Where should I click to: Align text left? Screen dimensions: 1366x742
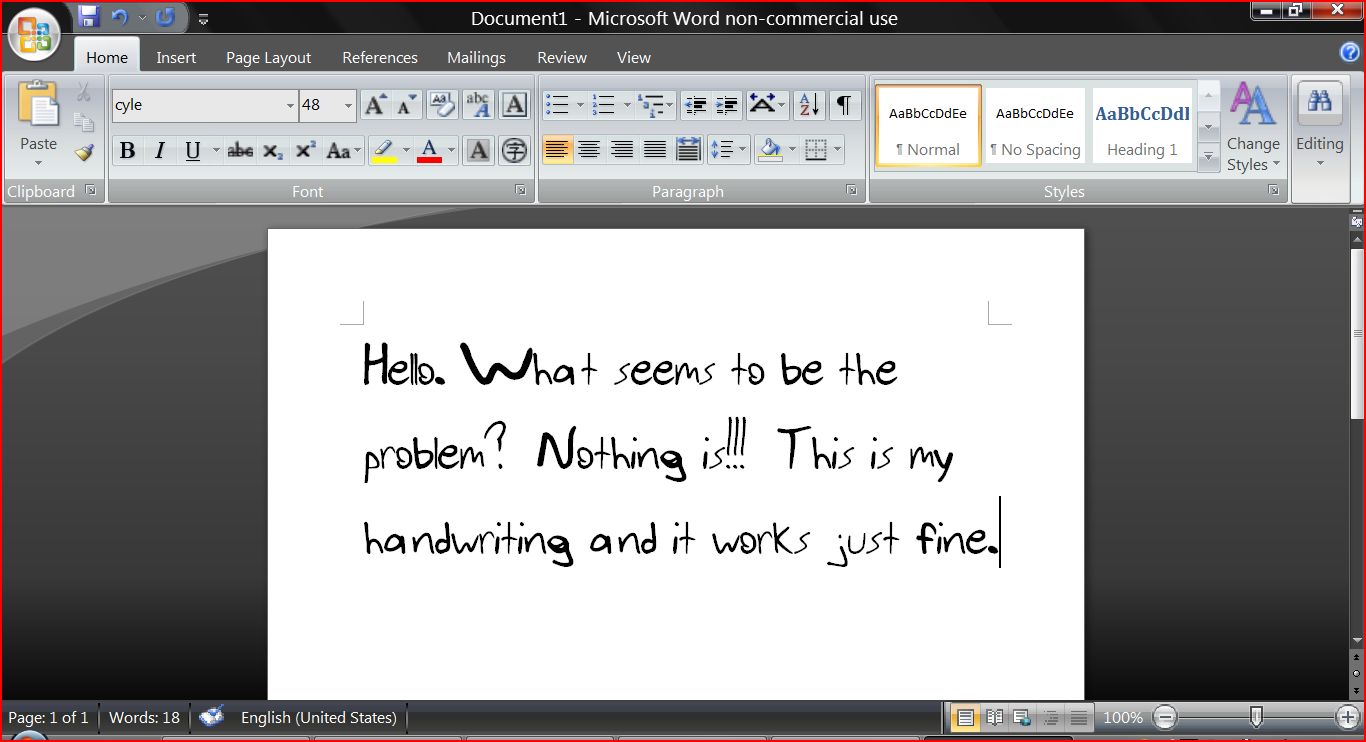558,151
